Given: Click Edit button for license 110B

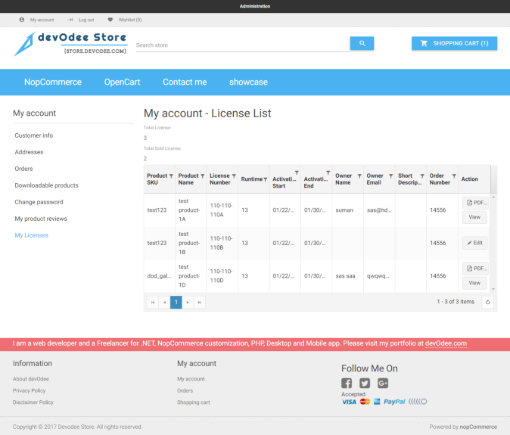Looking at the screenshot, I should click(x=475, y=243).
